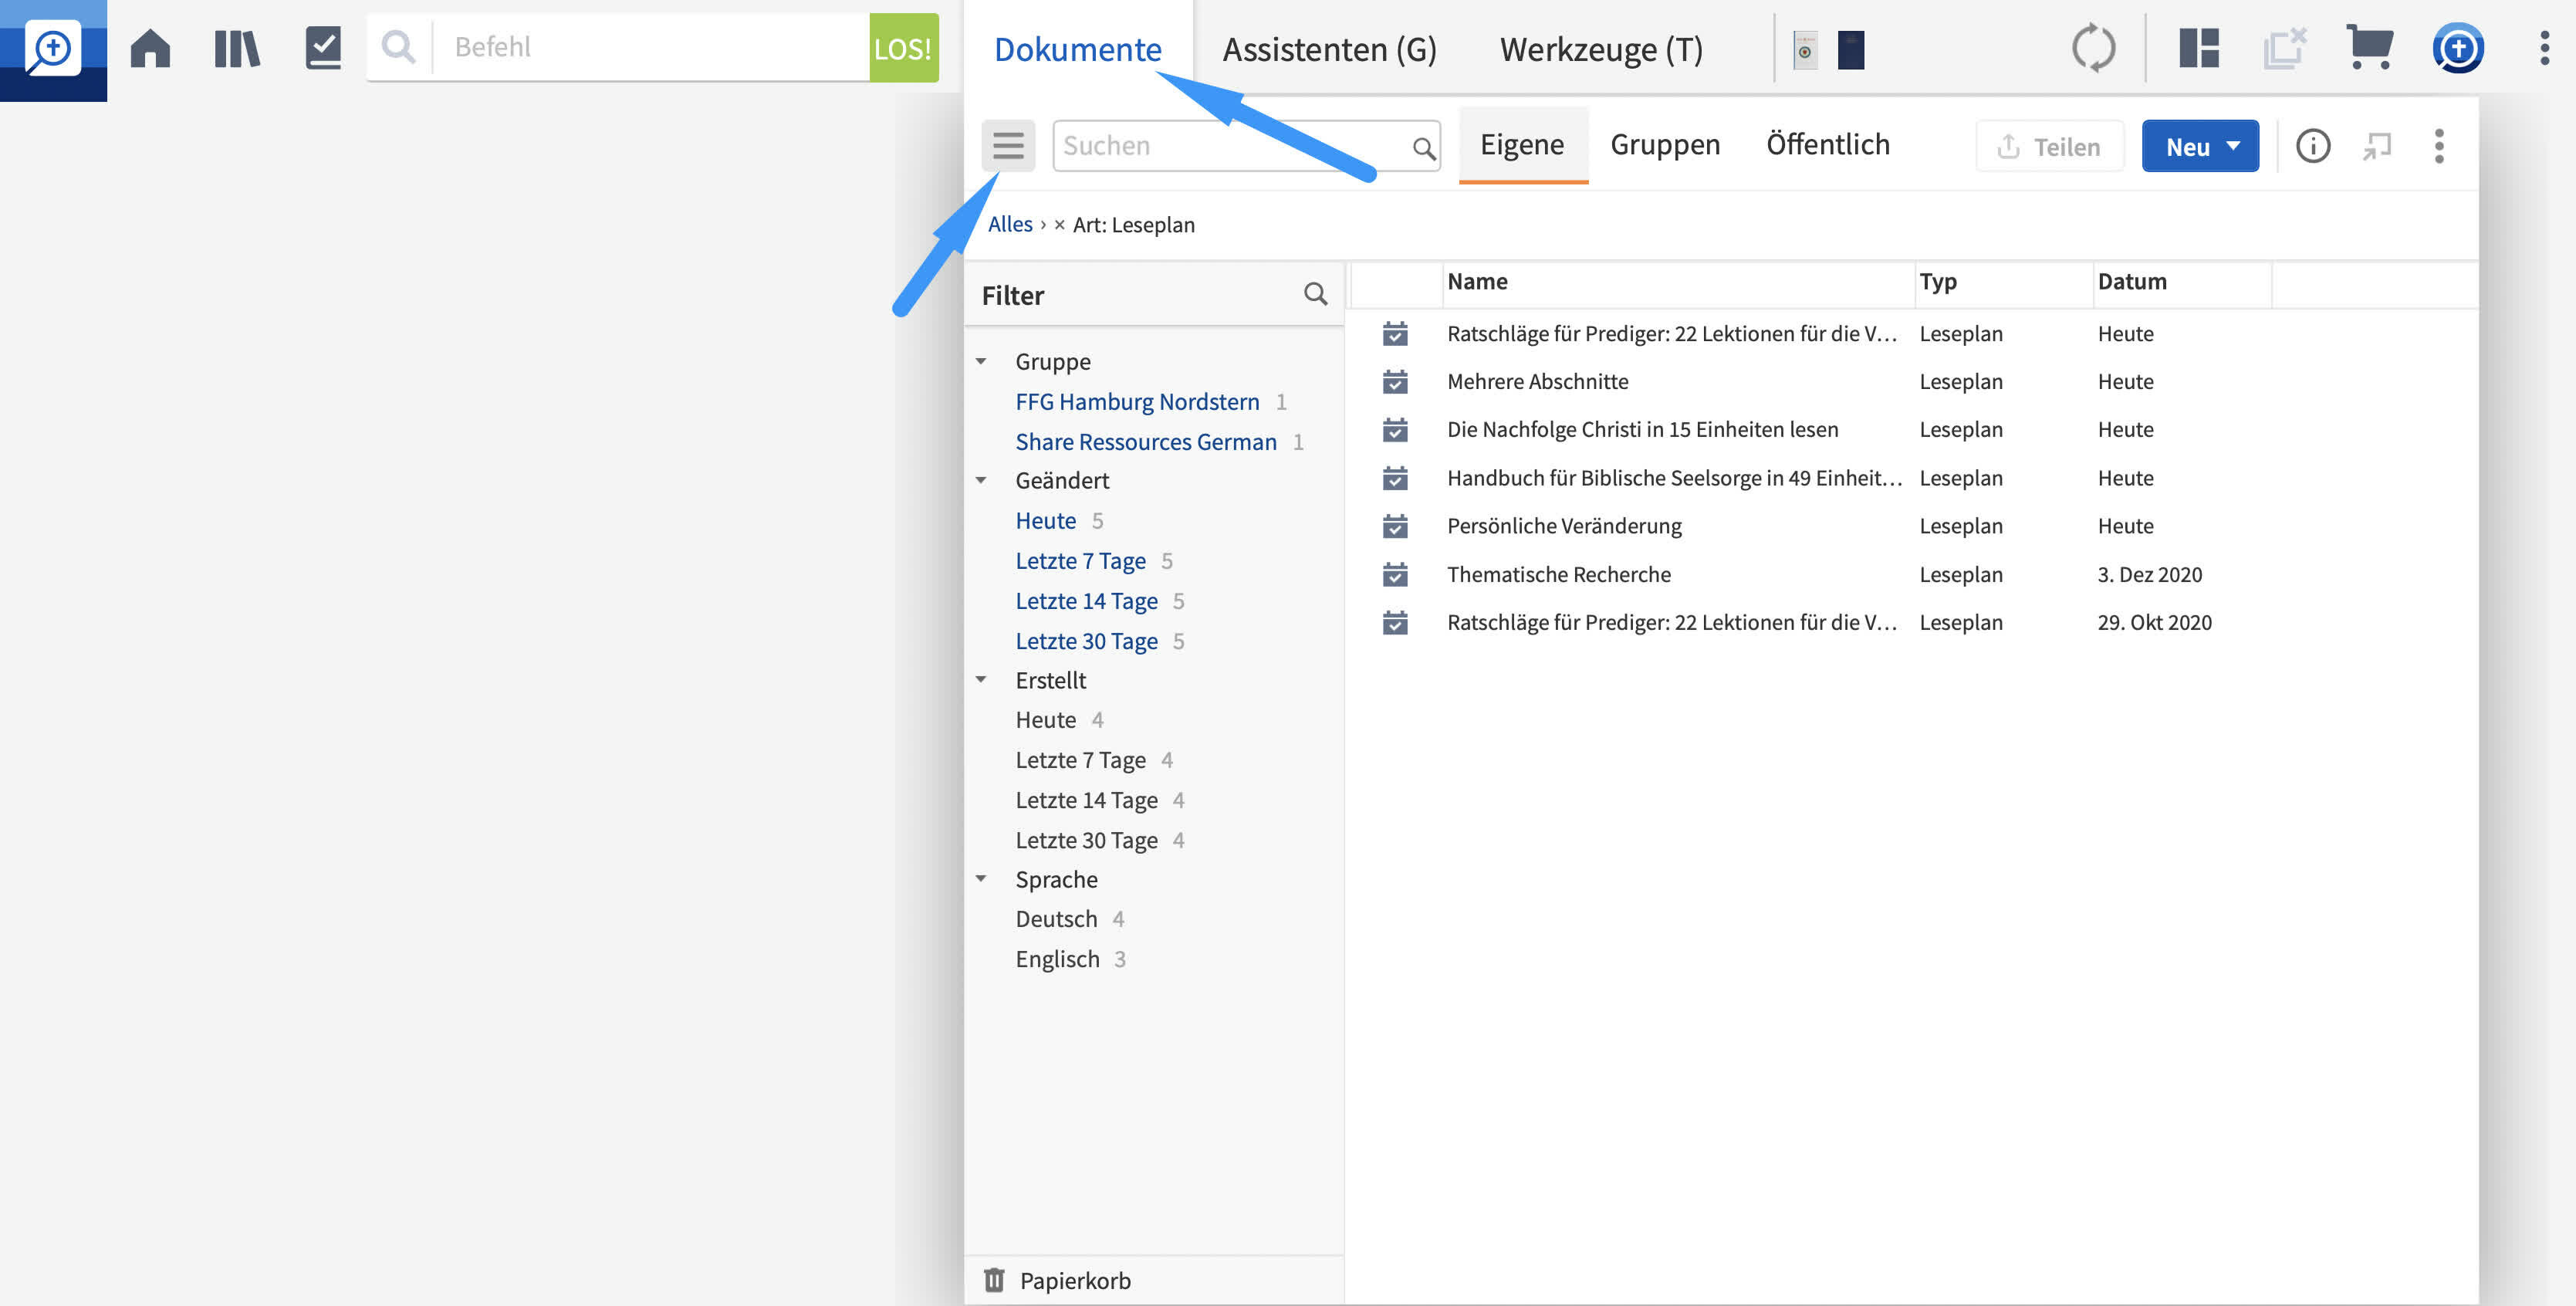Open the Werkzeuge (T) menu
The height and width of the screenshot is (1306, 2576).
coord(1601,48)
